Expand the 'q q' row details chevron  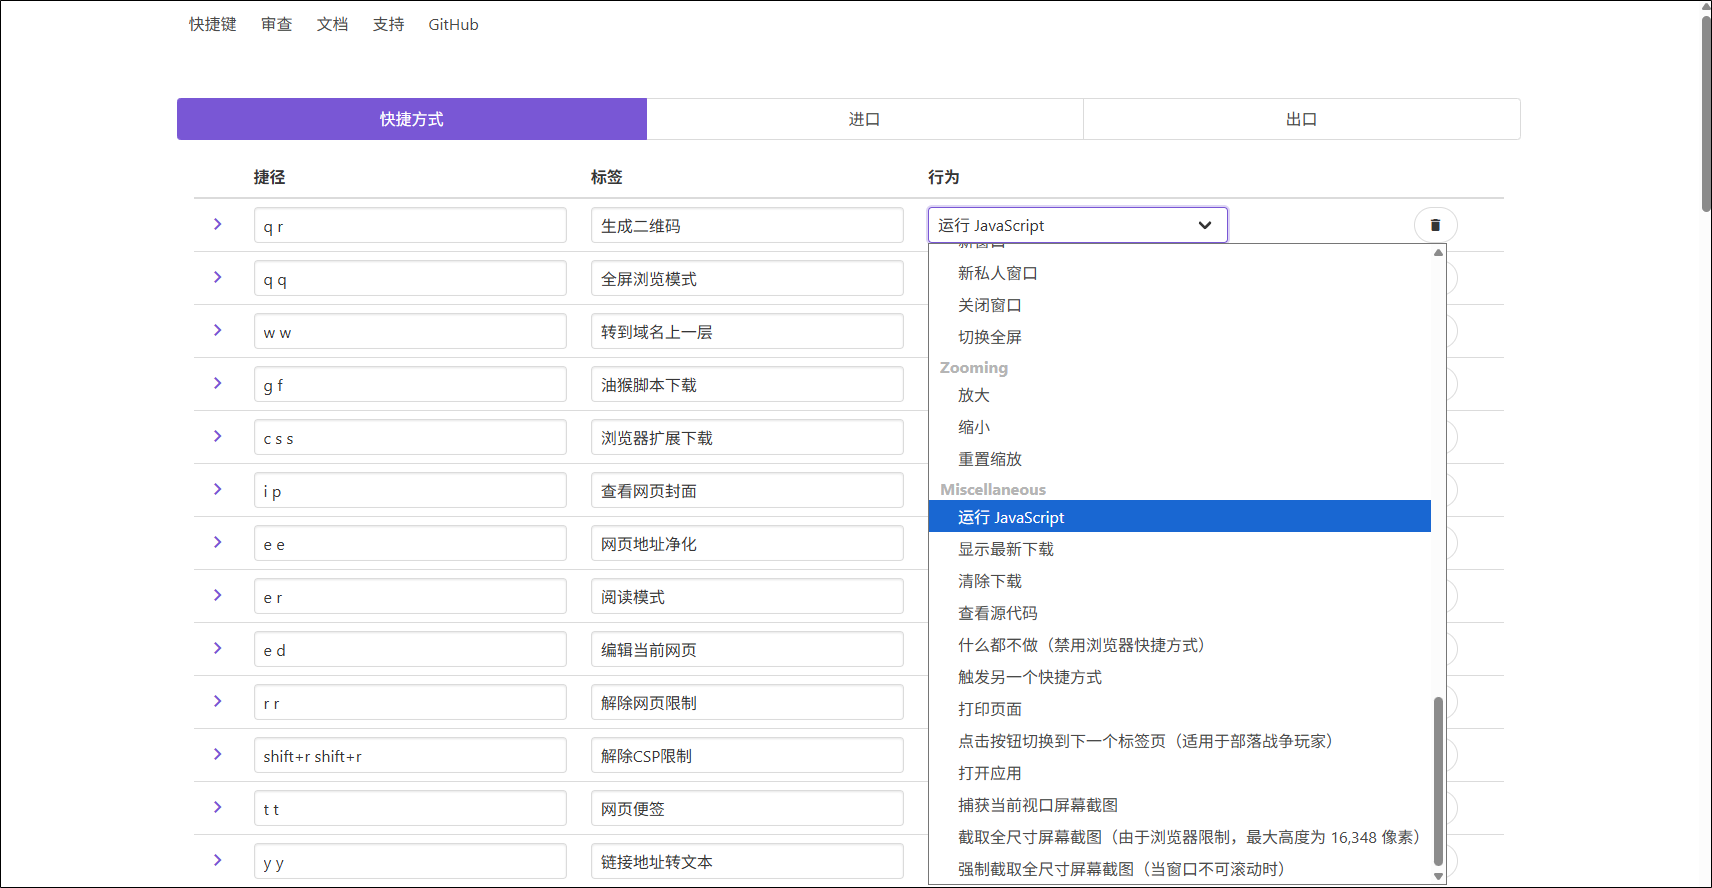(217, 278)
